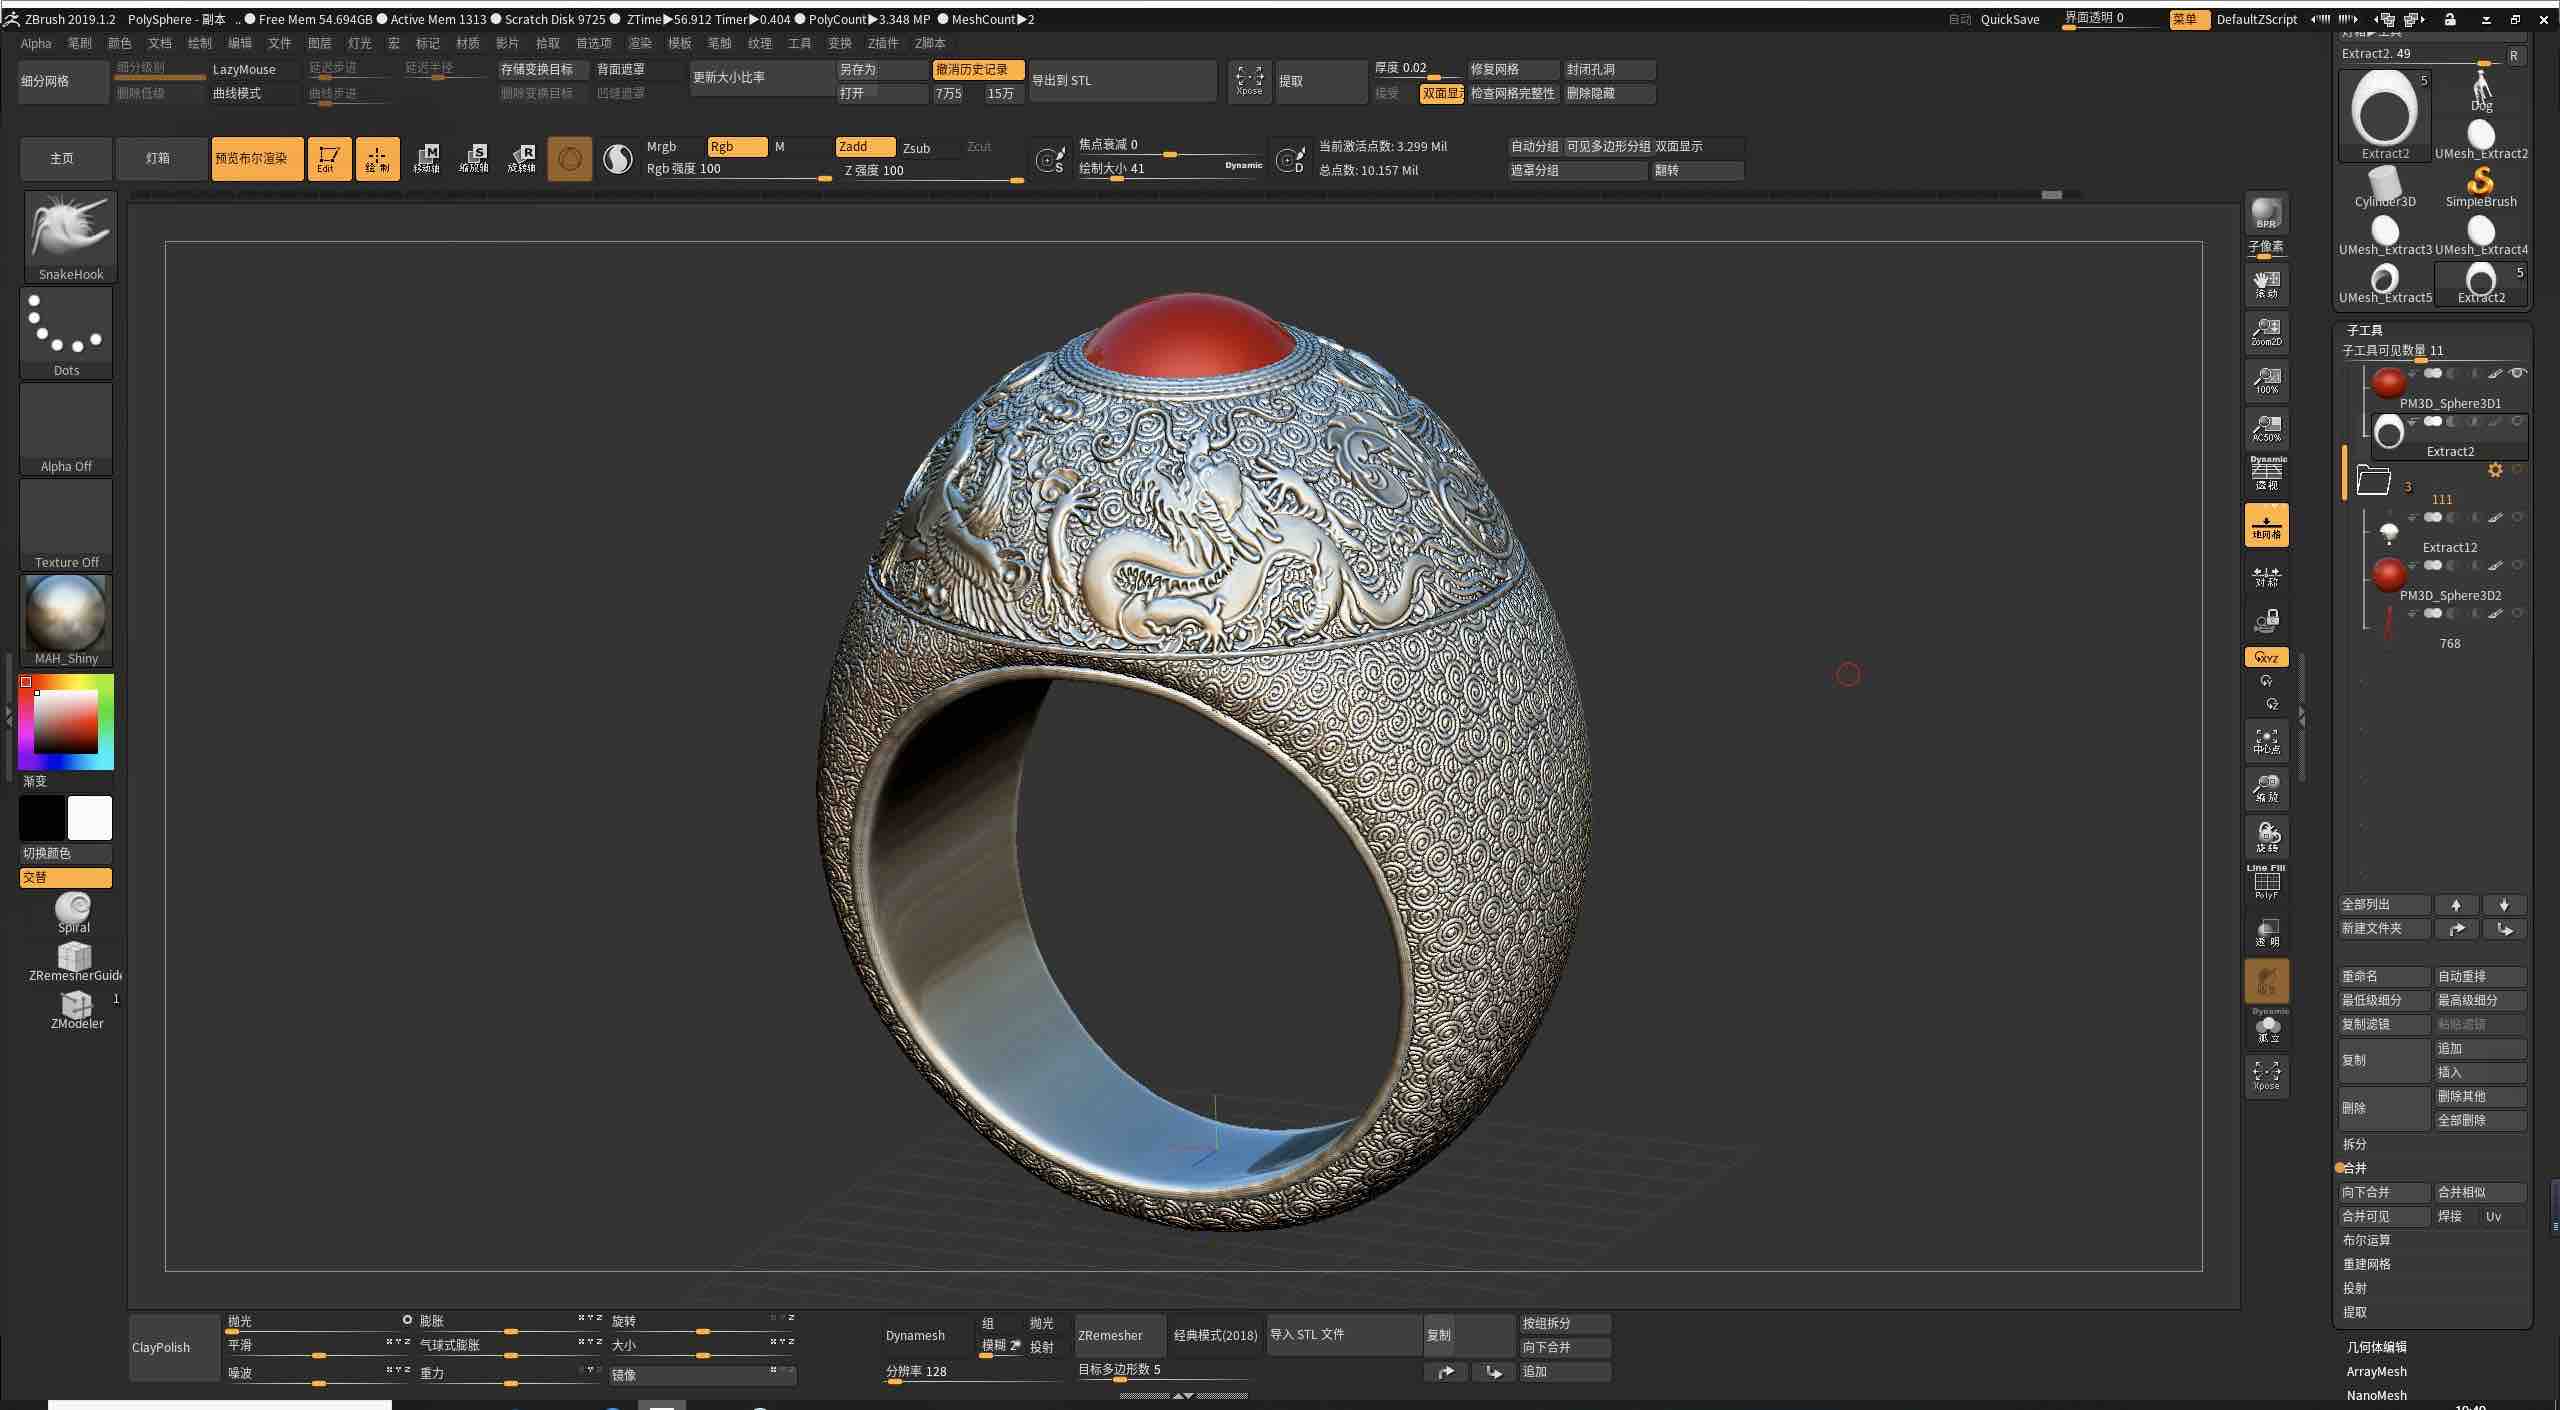Open the MAH_Shiny material picker
Image resolution: width=2560 pixels, height=1410 pixels.
click(x=64, y=618)
